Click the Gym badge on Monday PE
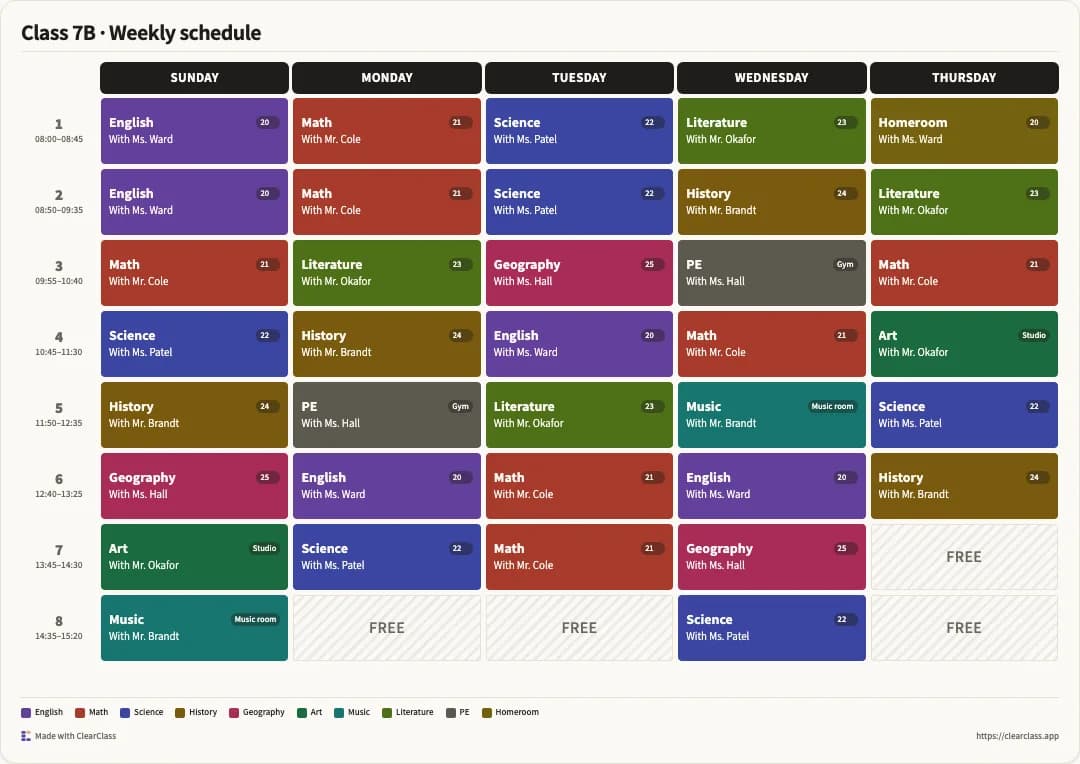The height and width of the screenshot is (764, 1080). point(460,406)
